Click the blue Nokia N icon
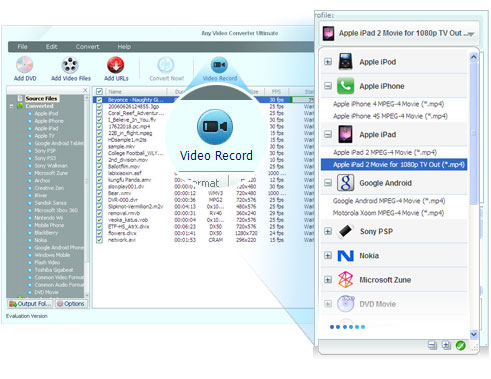The image size is (491, 379). click(345, 256)
